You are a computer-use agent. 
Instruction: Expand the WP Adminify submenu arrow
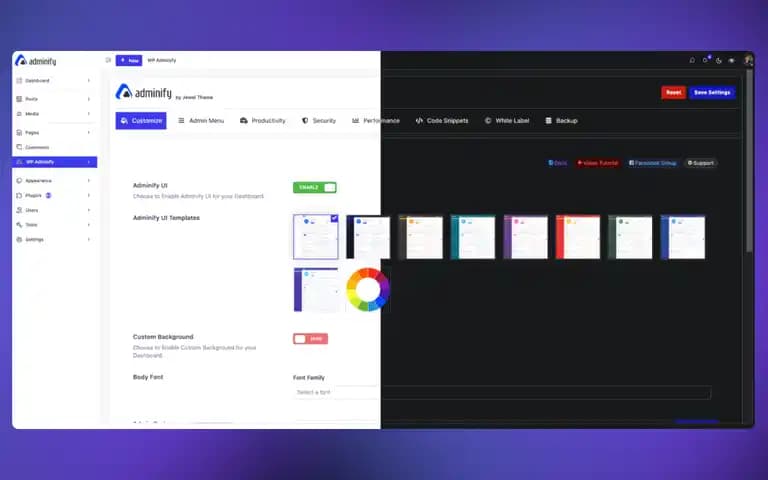89,162
